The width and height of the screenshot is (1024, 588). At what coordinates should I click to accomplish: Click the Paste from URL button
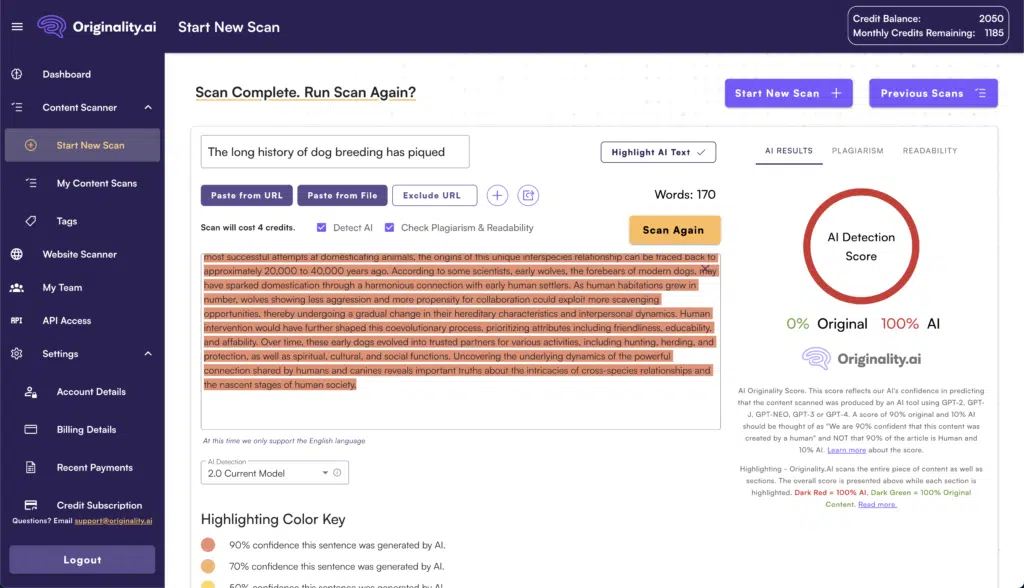[x=247, y=195]
